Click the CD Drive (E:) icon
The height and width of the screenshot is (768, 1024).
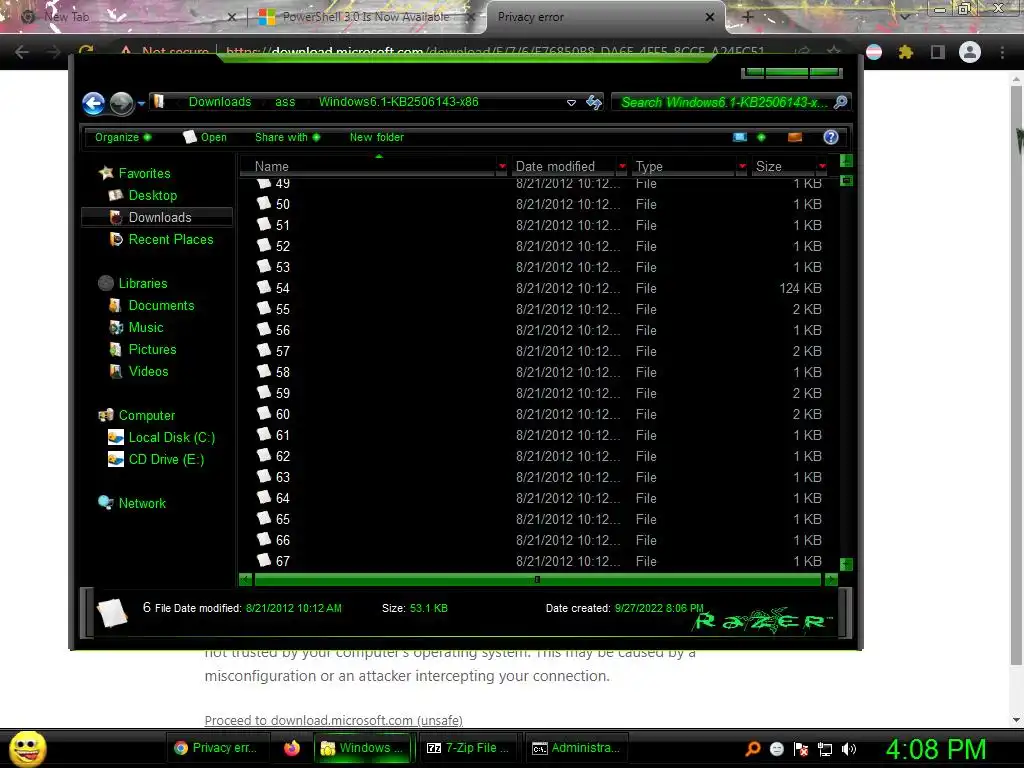116,460
